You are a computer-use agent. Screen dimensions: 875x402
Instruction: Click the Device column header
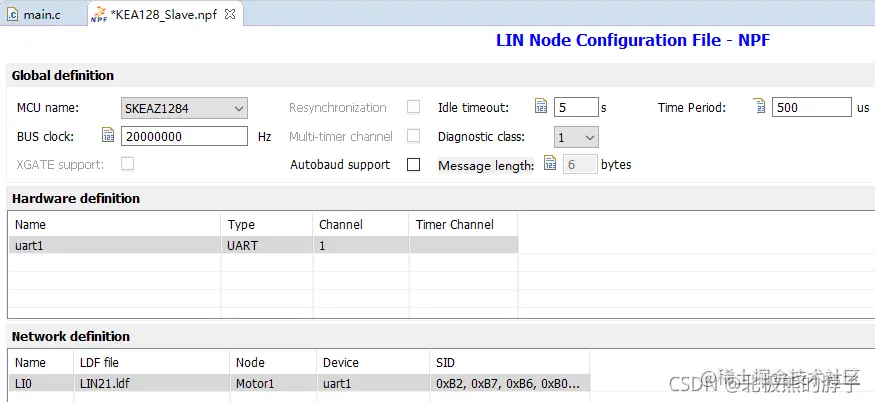point(373,362)
